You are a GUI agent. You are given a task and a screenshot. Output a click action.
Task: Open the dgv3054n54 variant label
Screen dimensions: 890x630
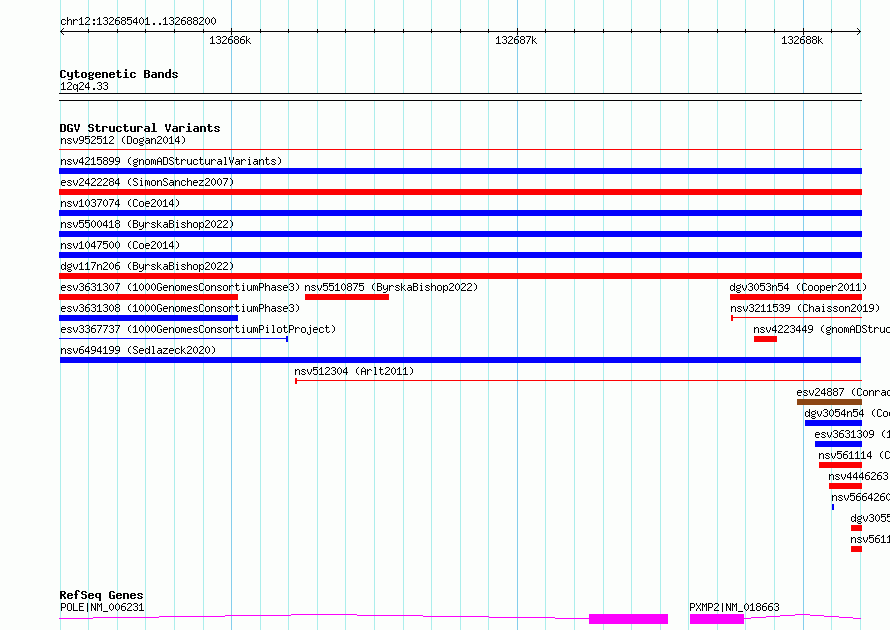click(x=847, y=413)
